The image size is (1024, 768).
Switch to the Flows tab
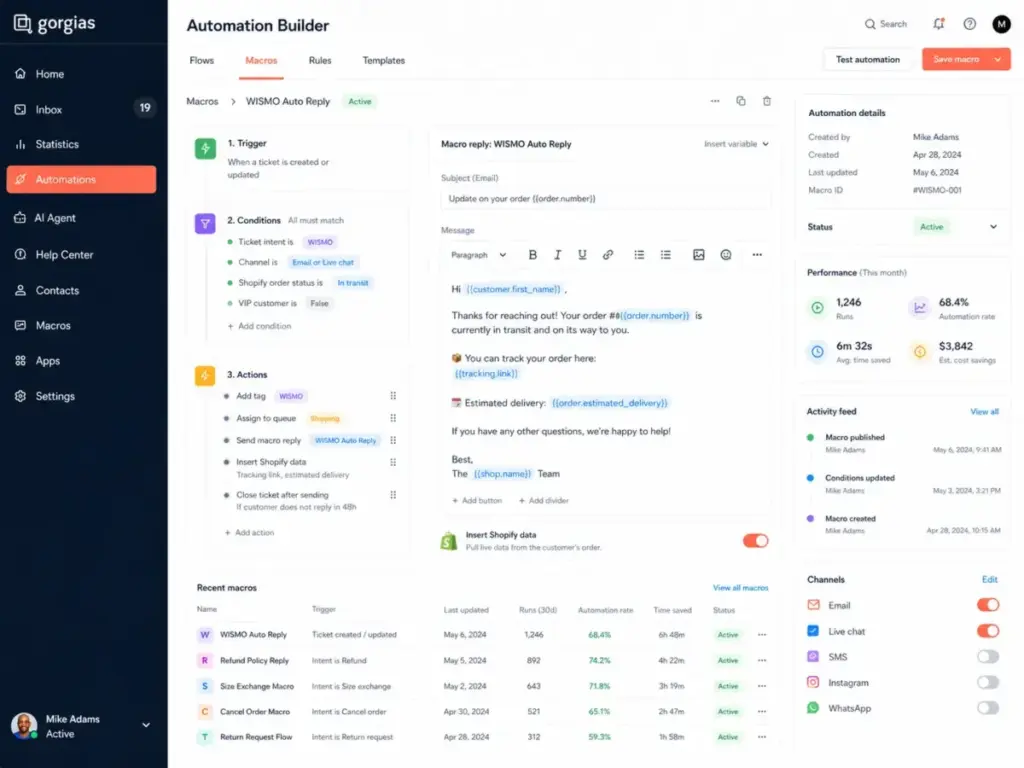click(x=202, y=60)
